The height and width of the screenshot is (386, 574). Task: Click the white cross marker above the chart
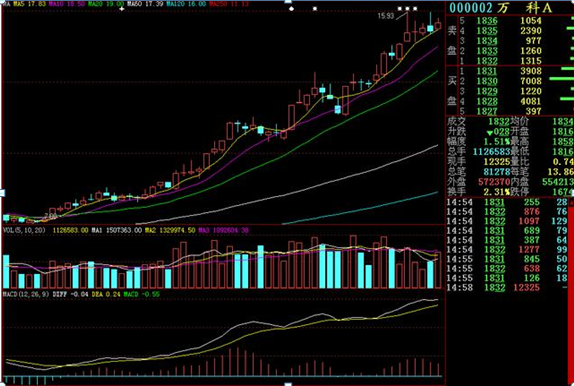point(122,9)
